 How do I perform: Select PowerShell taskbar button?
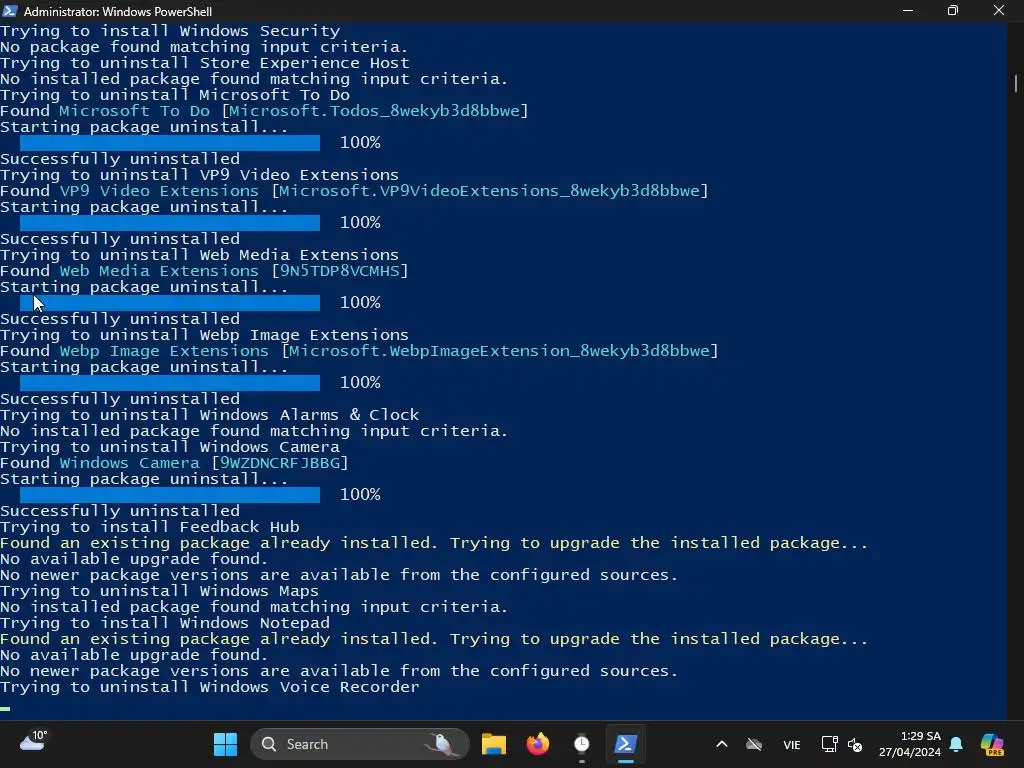click(625, 744)
